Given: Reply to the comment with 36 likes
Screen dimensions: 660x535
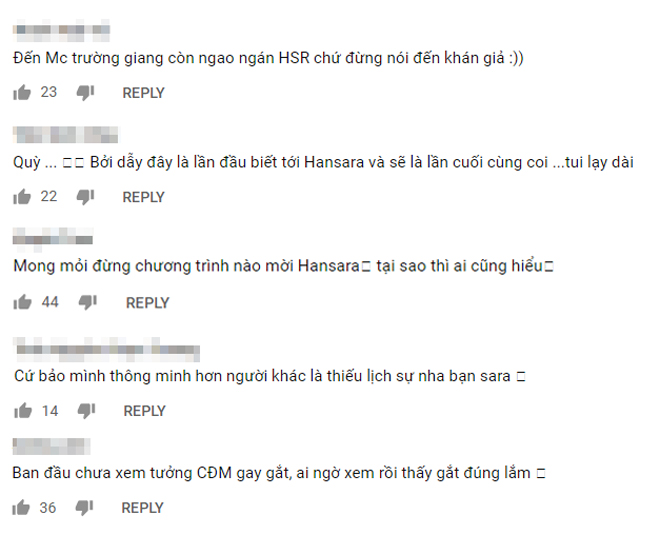Looking at the screenshot, I should coord(142,508).
